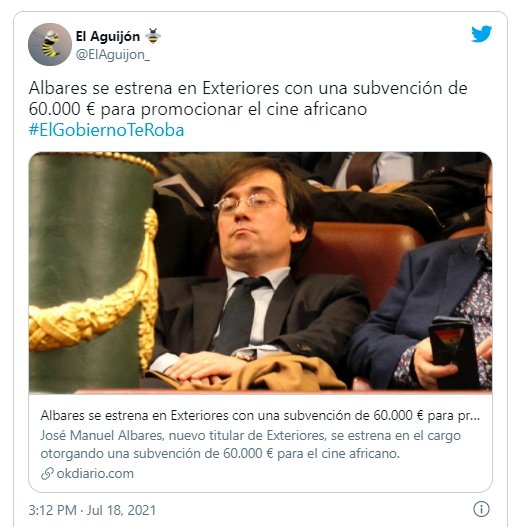Click the 3:12 PM timestamp
Image resolution: width=513 pixels, height=527 pixels.
click(x=52, y=510)
